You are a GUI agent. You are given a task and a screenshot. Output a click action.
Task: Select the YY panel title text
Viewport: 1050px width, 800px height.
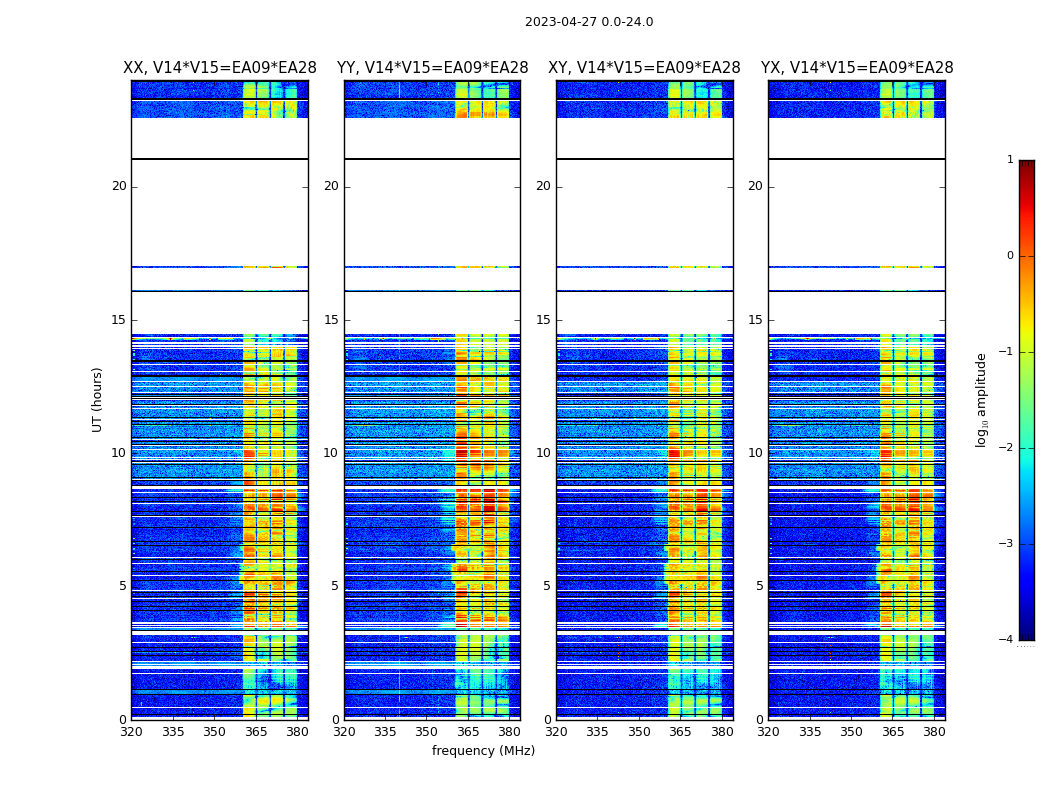[x=432, y=68]
